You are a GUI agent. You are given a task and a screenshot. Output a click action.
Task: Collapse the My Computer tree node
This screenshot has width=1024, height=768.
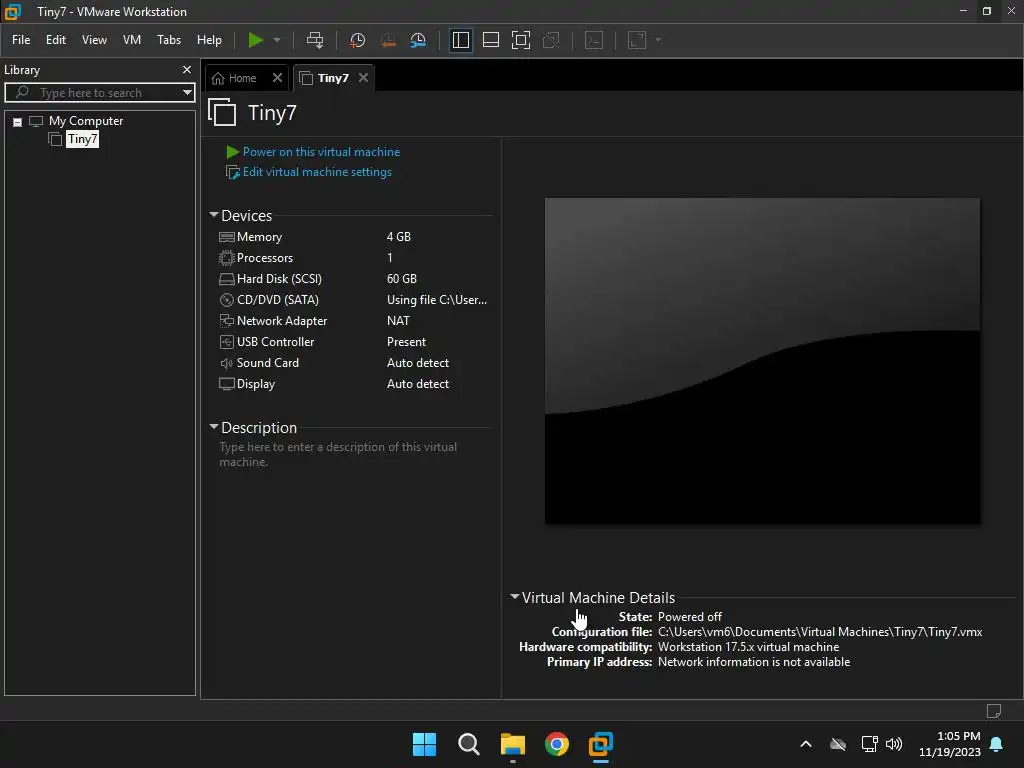click(x=18, y=121)
